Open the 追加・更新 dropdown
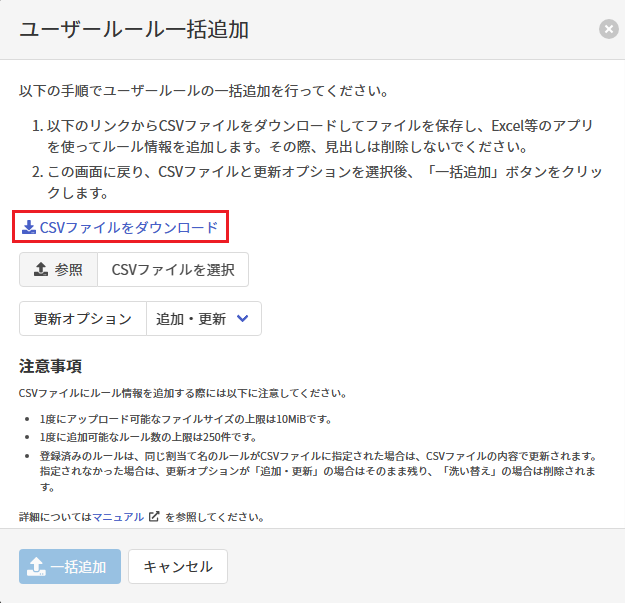625x603 pixels. 203,319
